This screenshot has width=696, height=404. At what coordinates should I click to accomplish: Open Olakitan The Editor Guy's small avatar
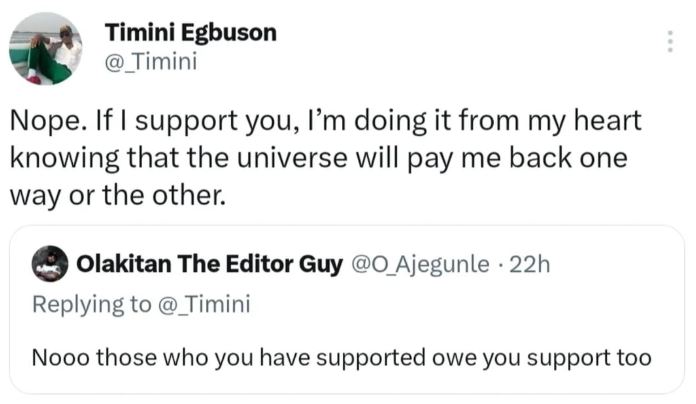click(49, 264)
